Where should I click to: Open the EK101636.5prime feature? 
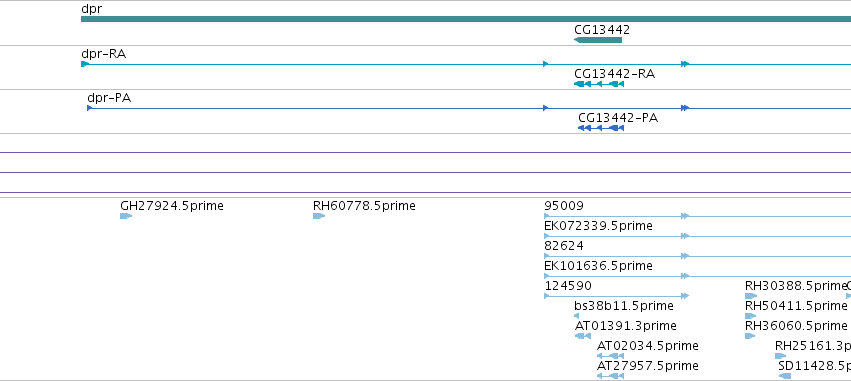point(697,276)
